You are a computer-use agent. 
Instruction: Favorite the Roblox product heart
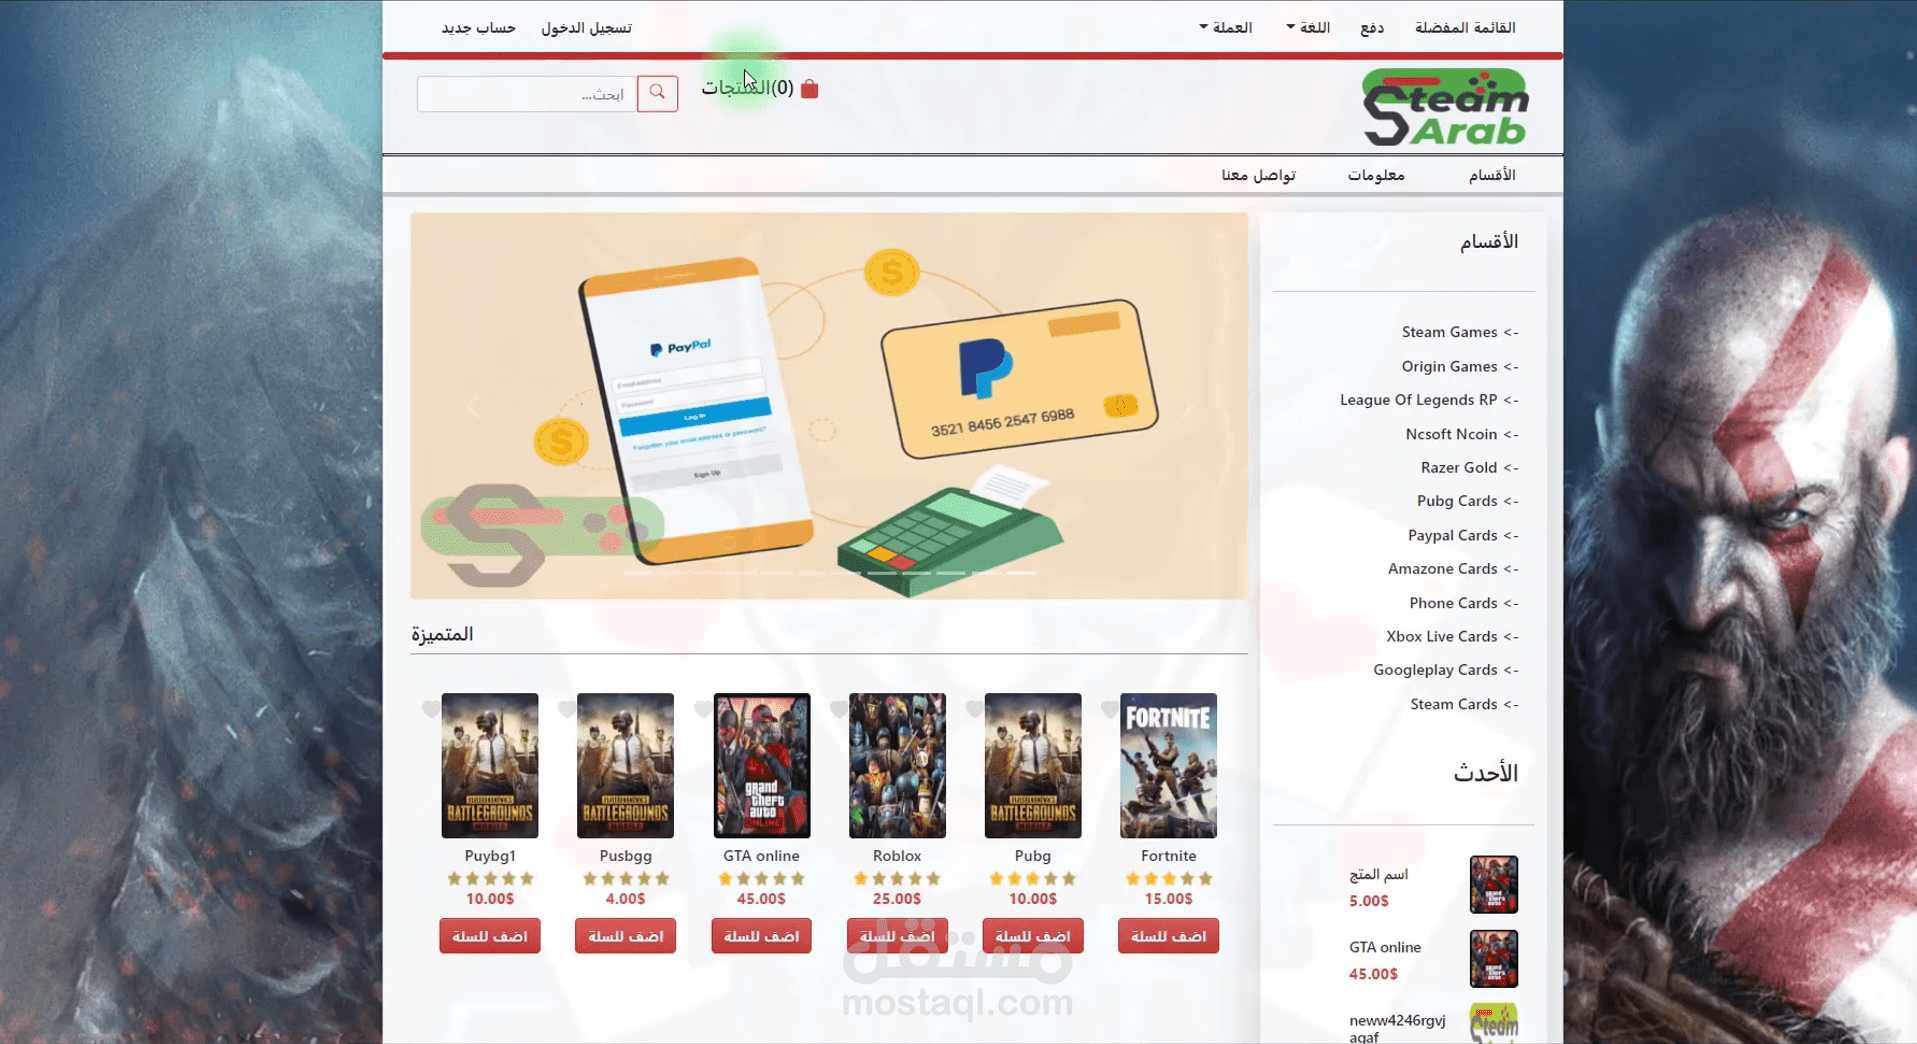click(839, 709)
